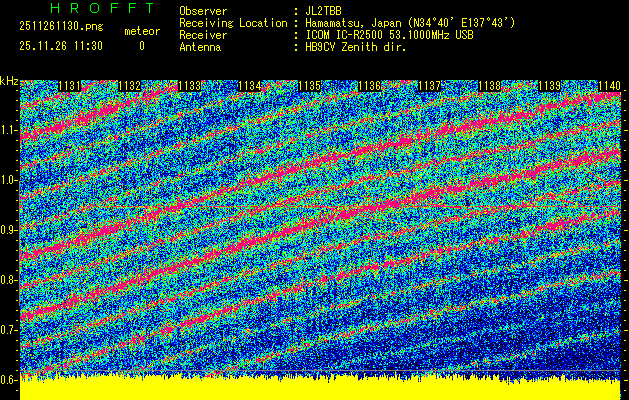The image size is (629, 400).
Task: Click the 1131 time marker
Action: [70, 86]
